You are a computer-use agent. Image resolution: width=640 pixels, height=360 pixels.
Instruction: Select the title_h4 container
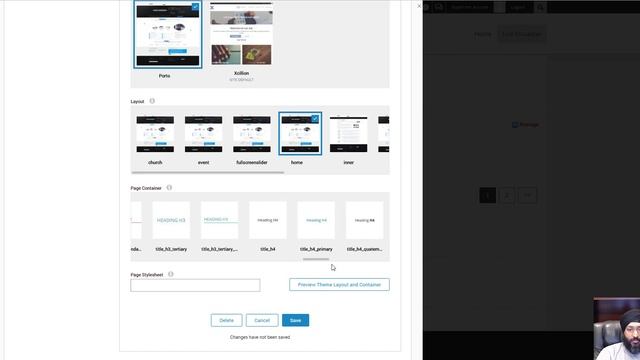click(268, 220)
